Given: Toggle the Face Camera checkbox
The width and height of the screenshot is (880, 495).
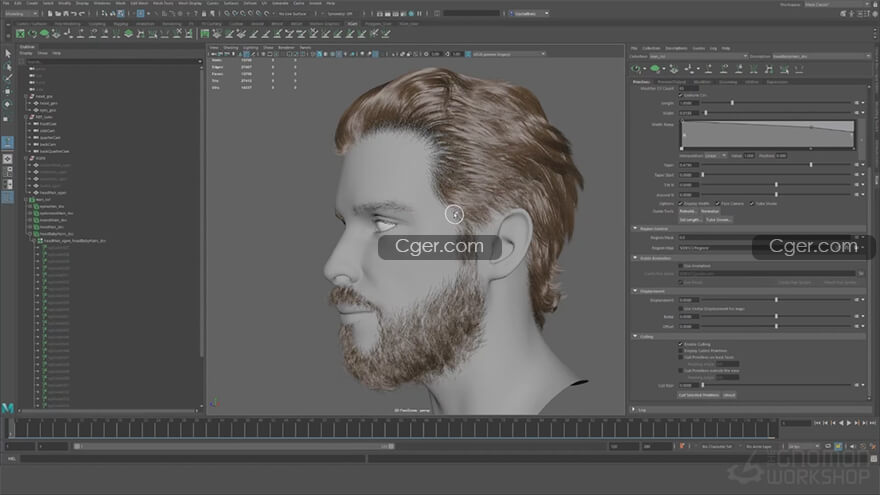Looking at the screenshot, I should [x=718, y=203].
